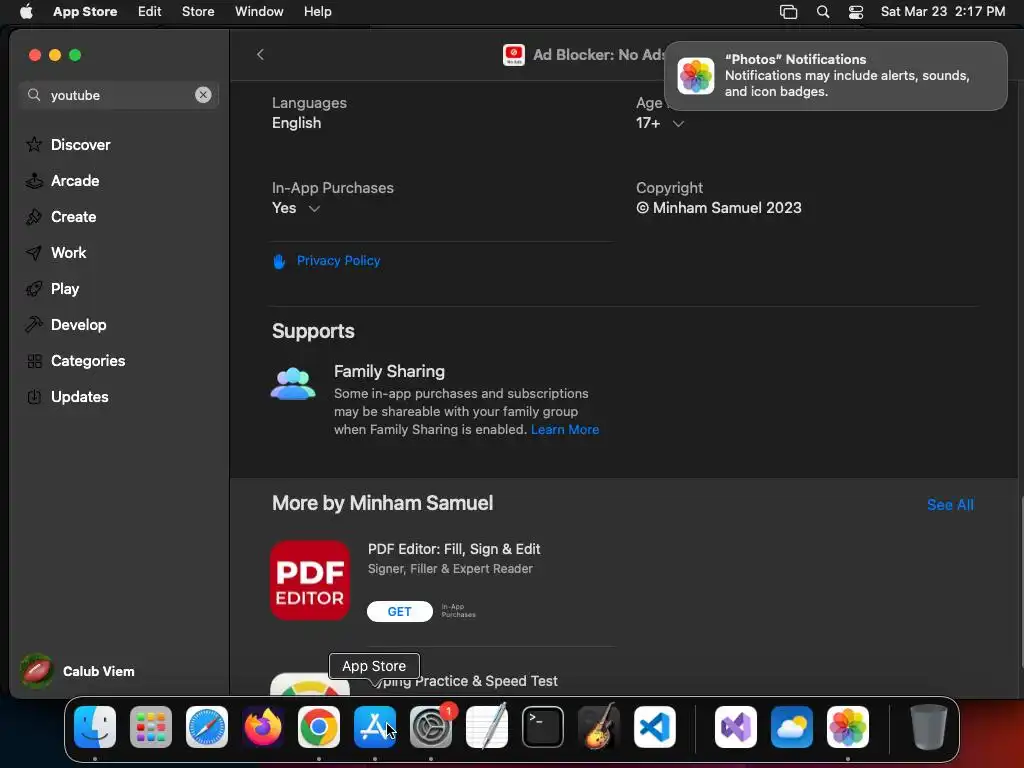Open the Edit menu
Screen dimensions: 1024x768
coord(150,12)
